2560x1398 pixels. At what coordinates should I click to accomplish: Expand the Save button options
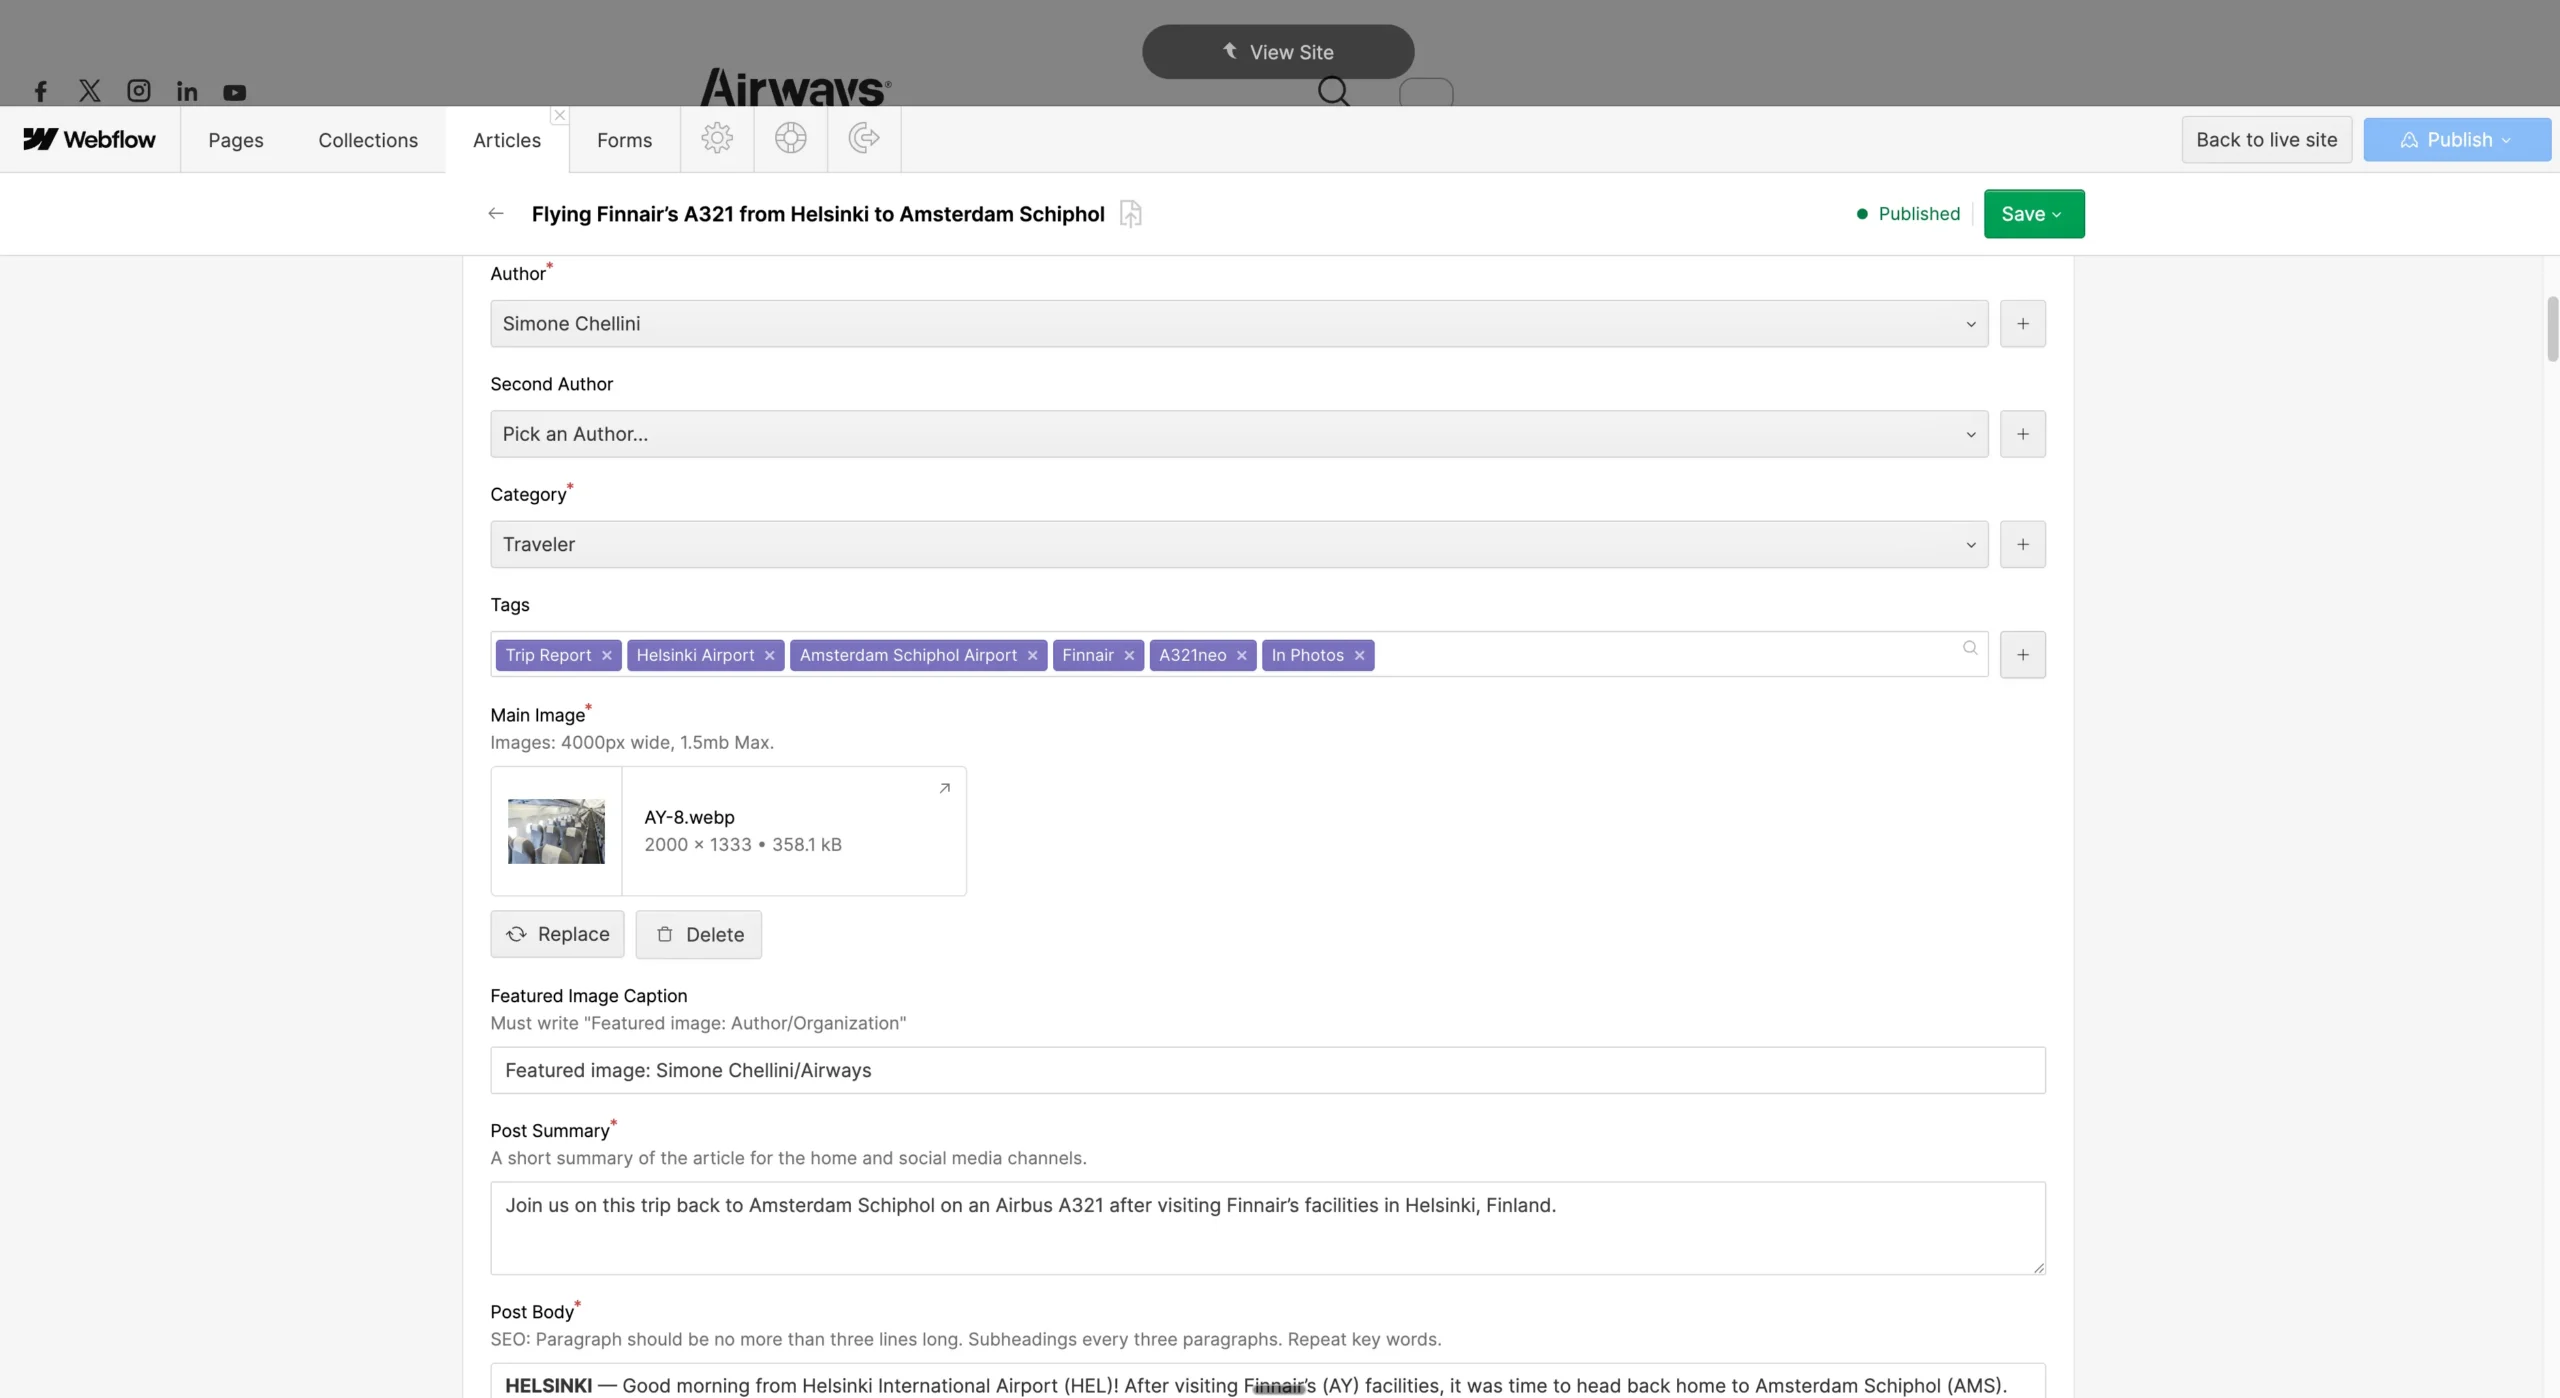pyautogui.click(x=2057, y=214)
